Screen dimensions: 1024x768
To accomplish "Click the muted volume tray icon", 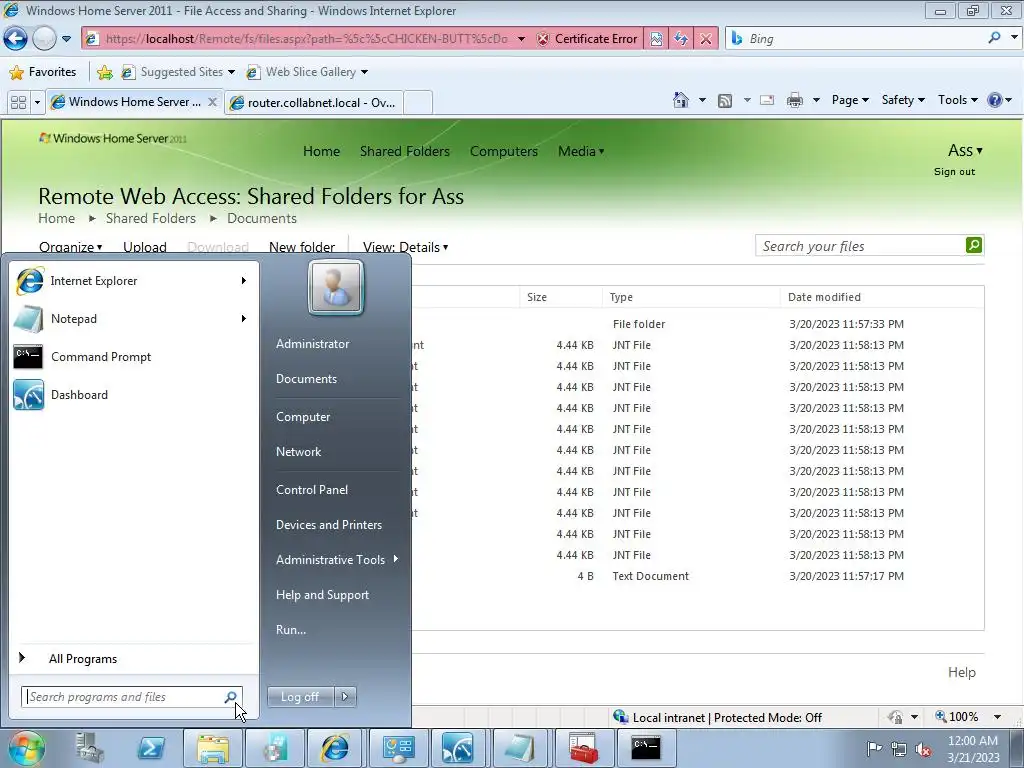I will [923, 749].
